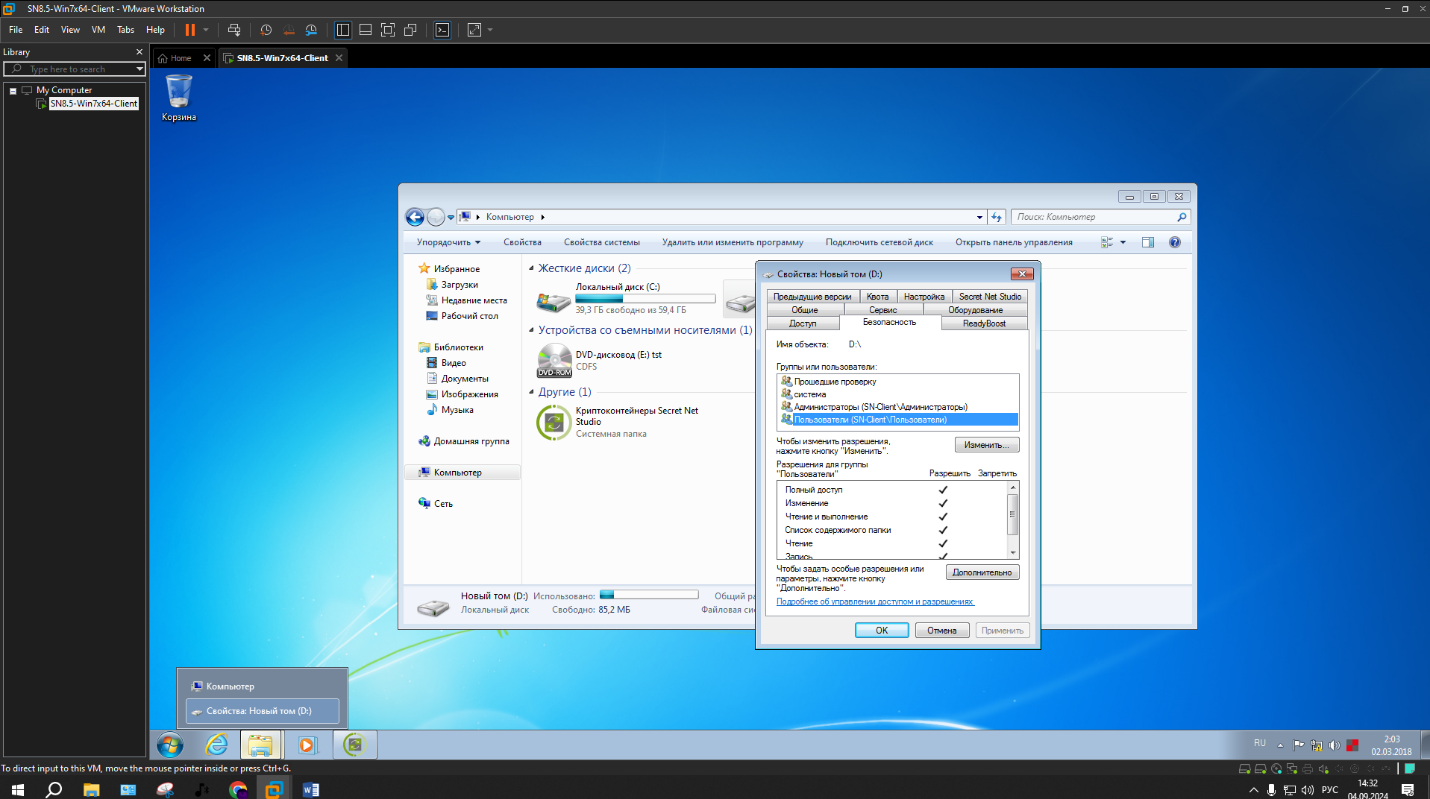Screen dimensions: 1430x799
Task: Click the Send Ctrl+Alt+Del toolbar icon
Action: (234, 30)
